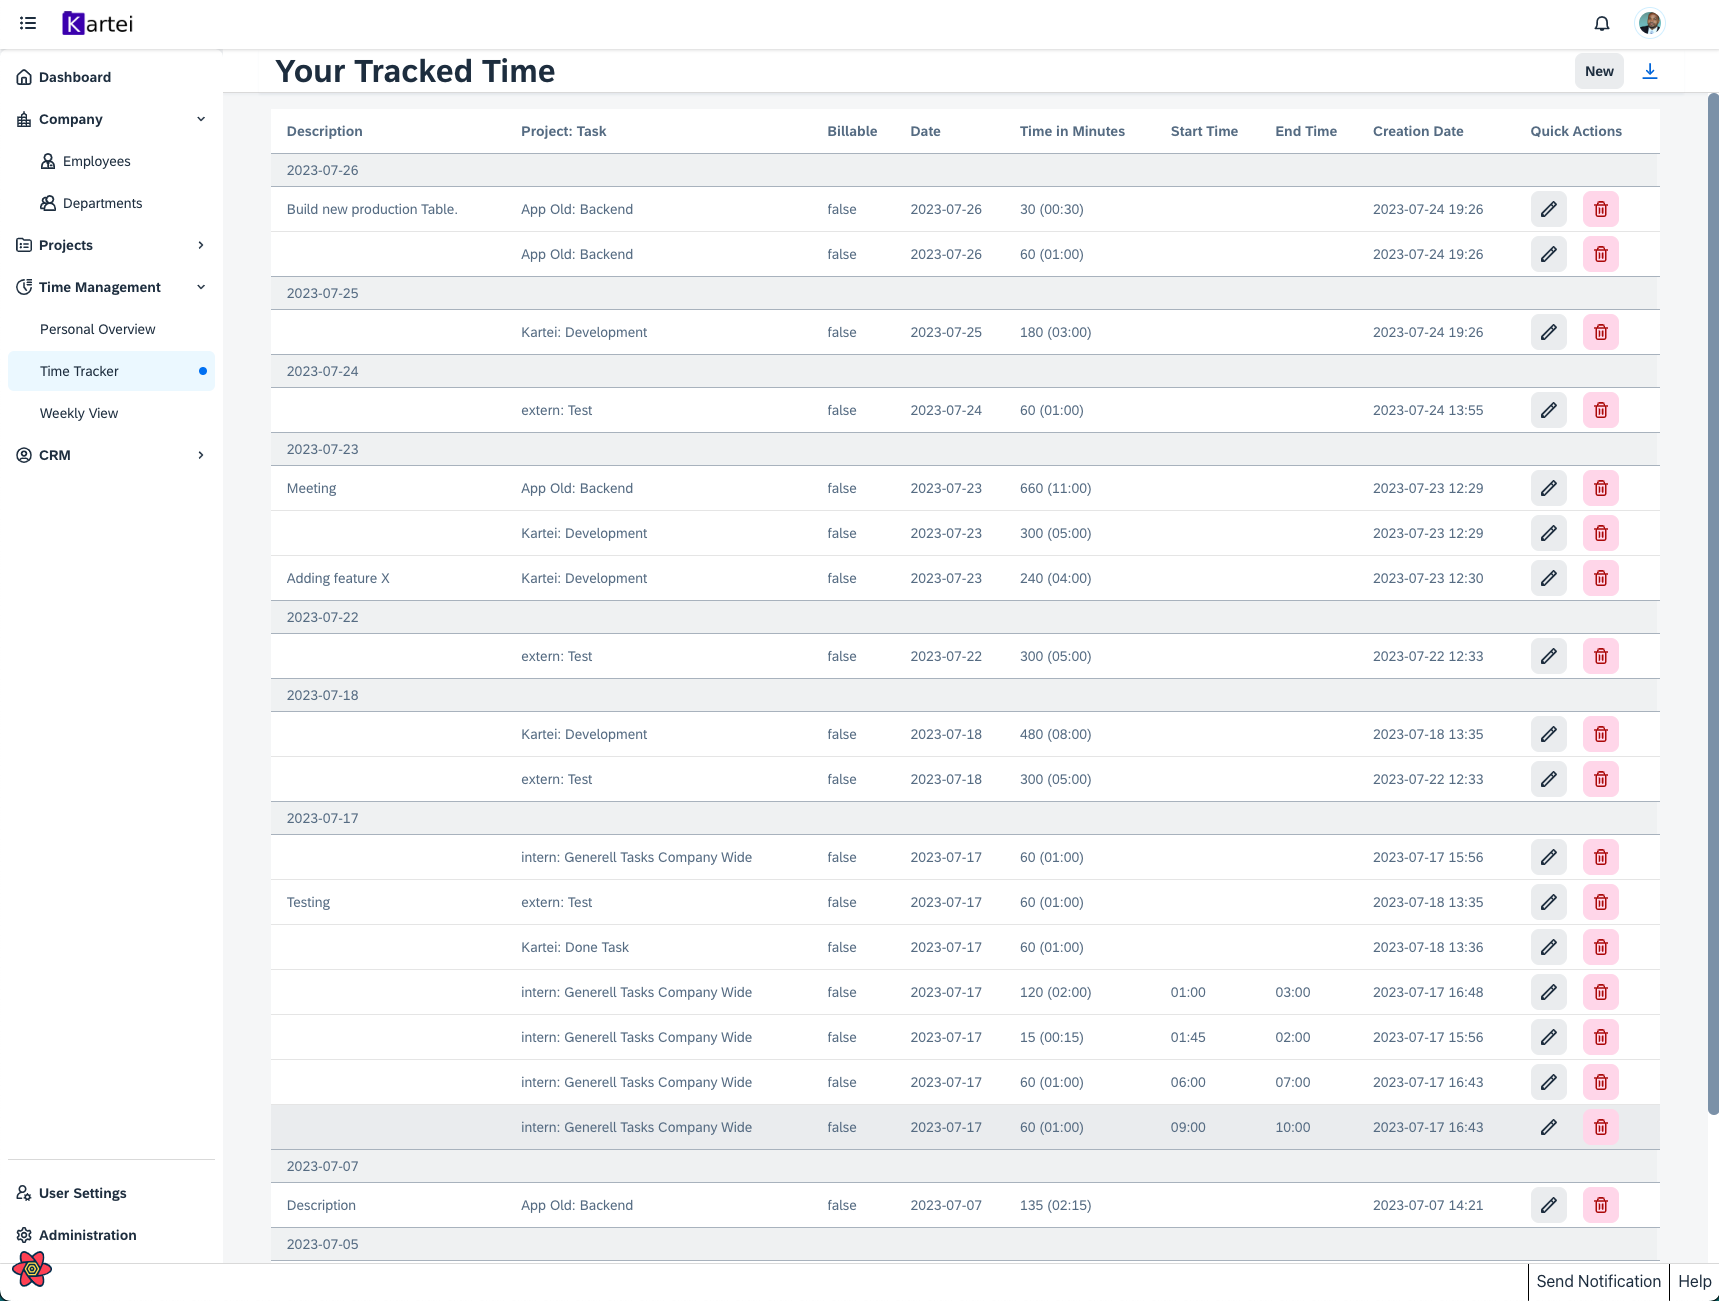Edit the Build new production Table entry

pyautogui.click(x=1548, y=209)
